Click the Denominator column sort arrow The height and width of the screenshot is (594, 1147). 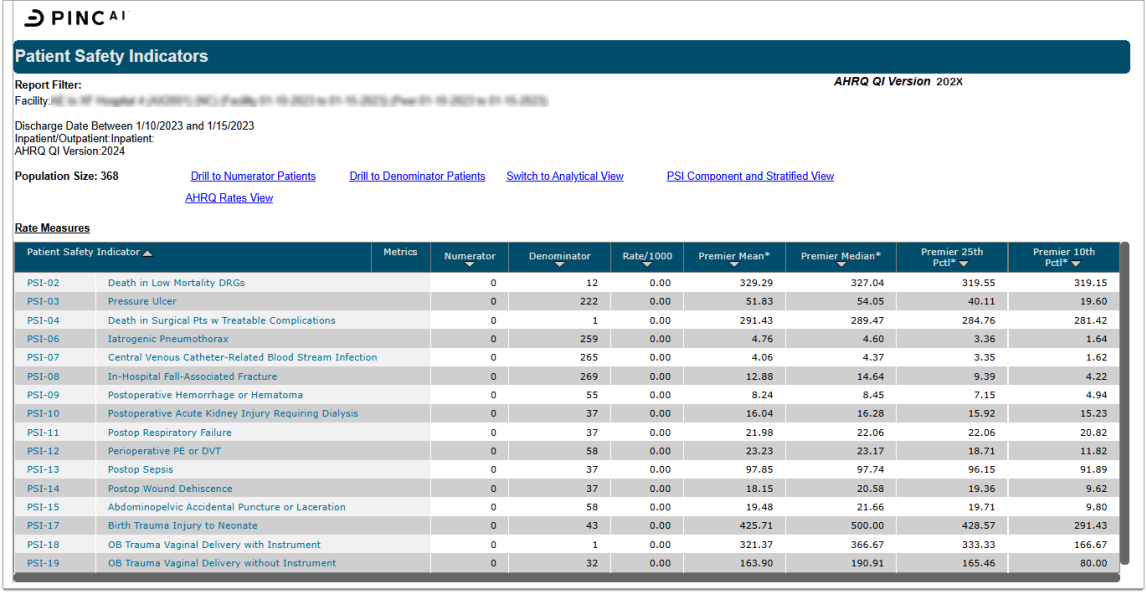559,265
